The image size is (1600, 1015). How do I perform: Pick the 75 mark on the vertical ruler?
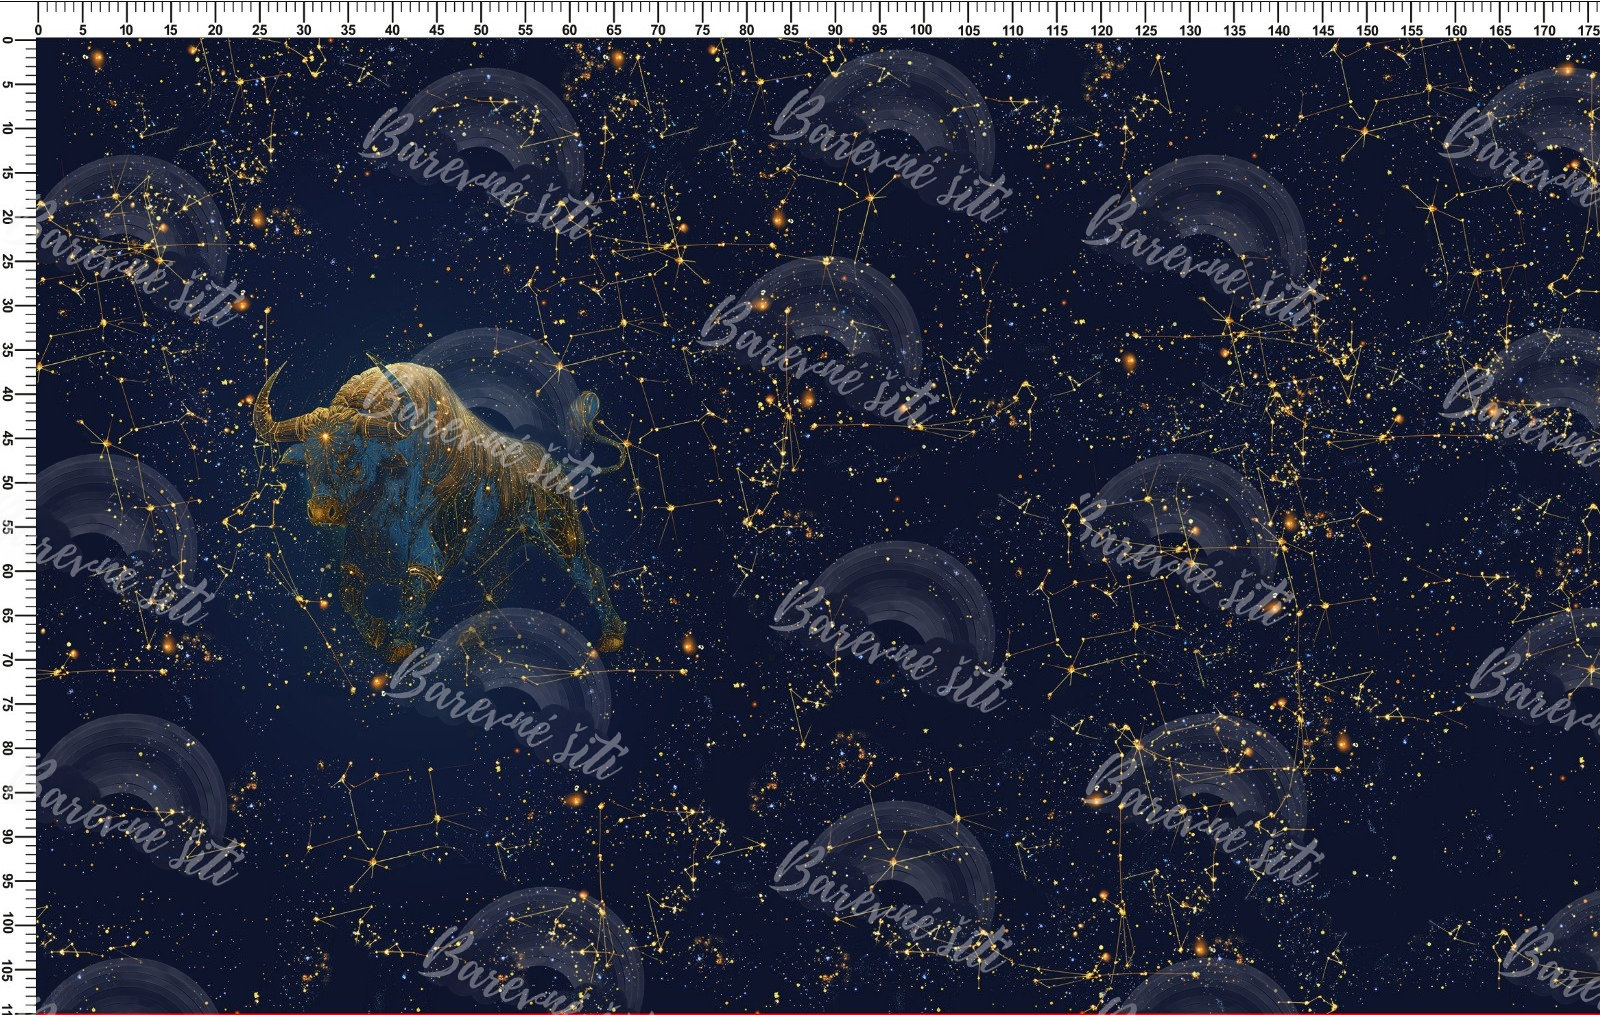pos(8,704)
